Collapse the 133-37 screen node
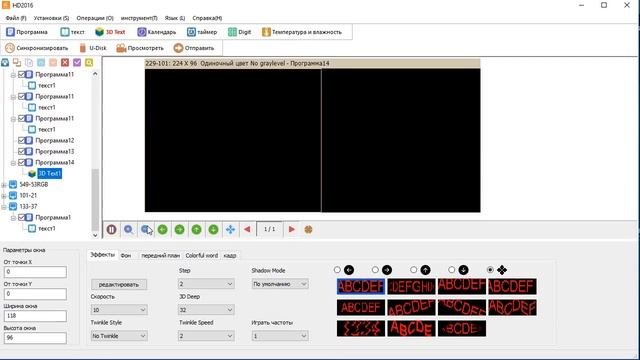 click(x=4, y=207)
